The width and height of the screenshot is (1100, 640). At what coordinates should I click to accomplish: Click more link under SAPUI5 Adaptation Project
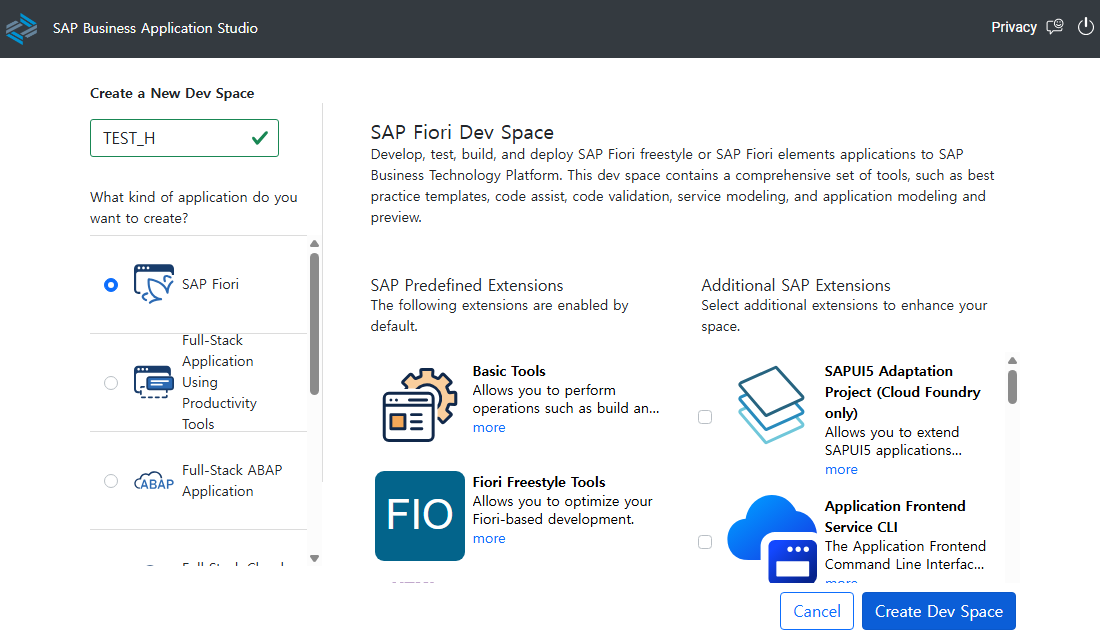click(x=841, y=469)
